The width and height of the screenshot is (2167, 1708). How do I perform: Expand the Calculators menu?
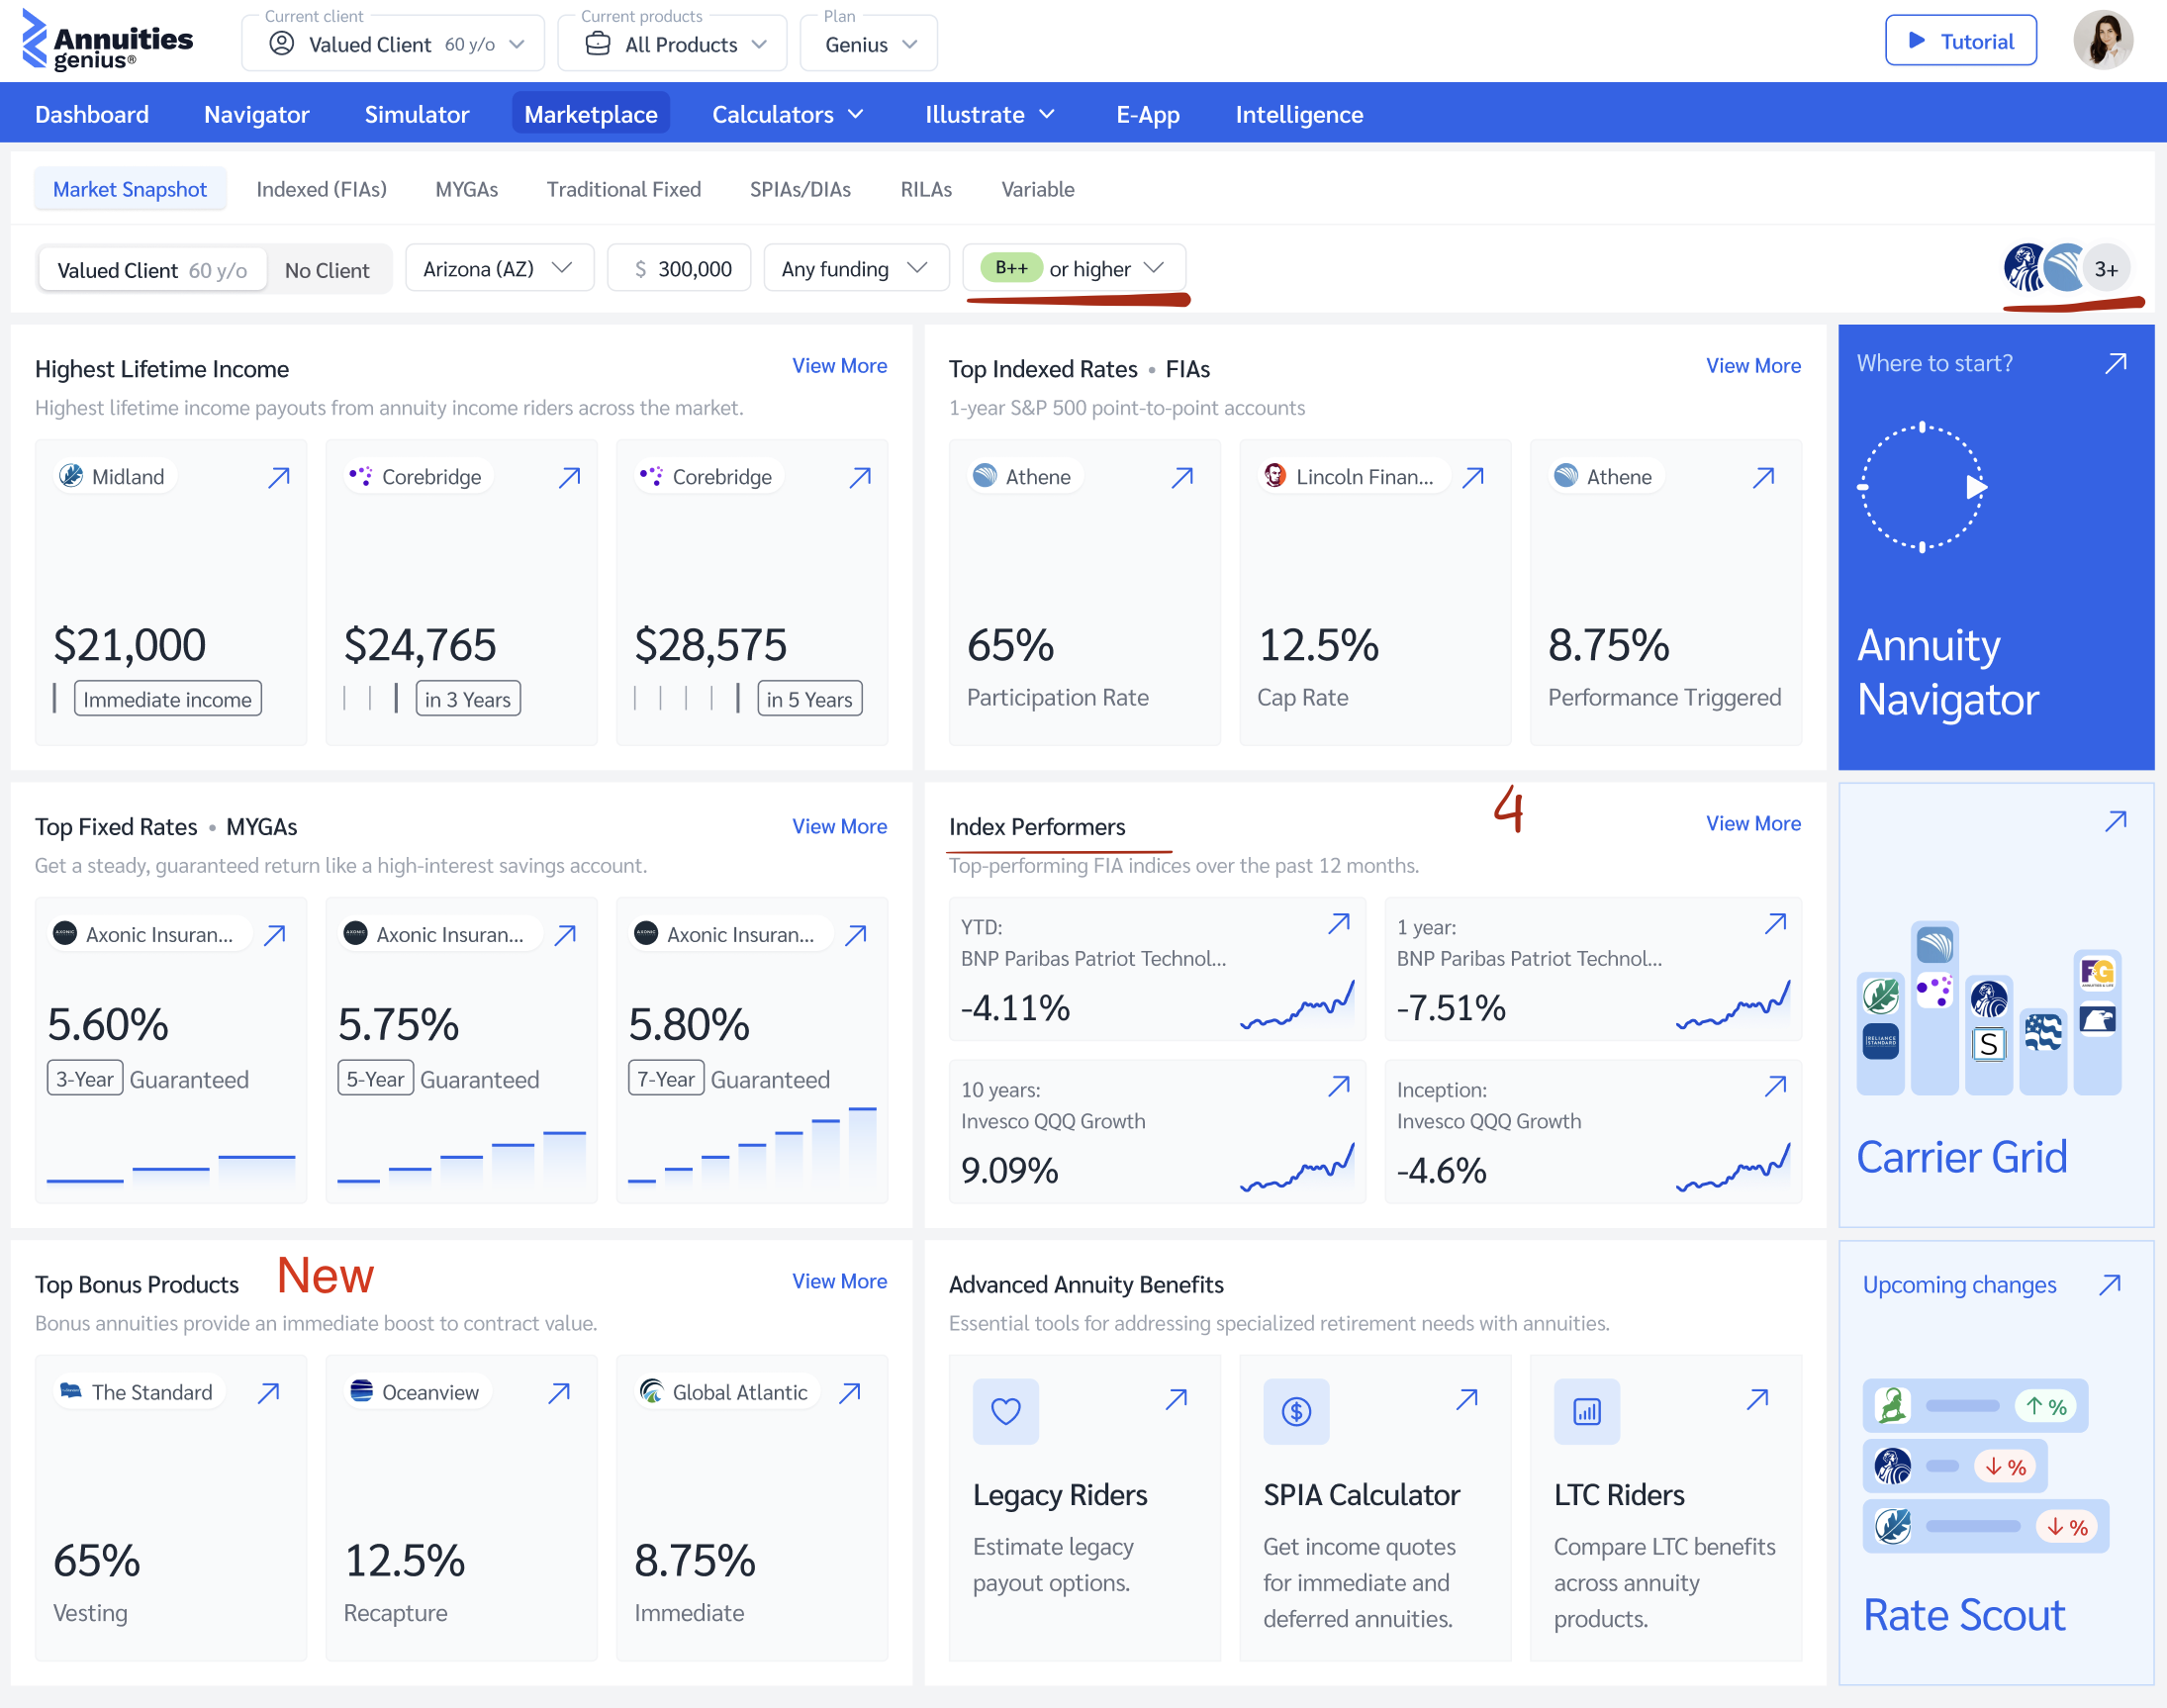(788, 114)
